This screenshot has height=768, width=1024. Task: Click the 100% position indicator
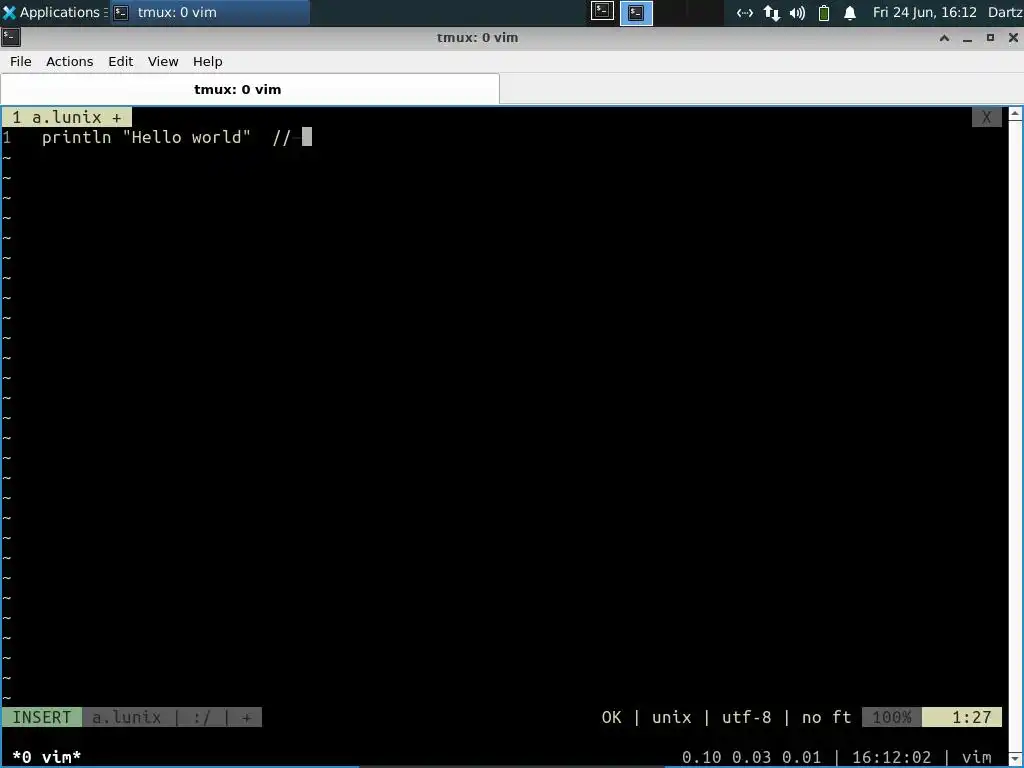[x=891, y=717]
